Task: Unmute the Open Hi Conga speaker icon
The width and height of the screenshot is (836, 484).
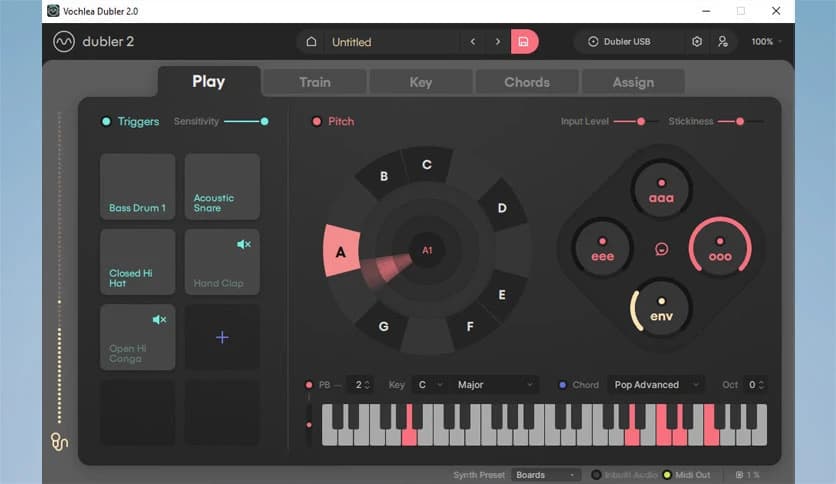Action: pos(159,319)
